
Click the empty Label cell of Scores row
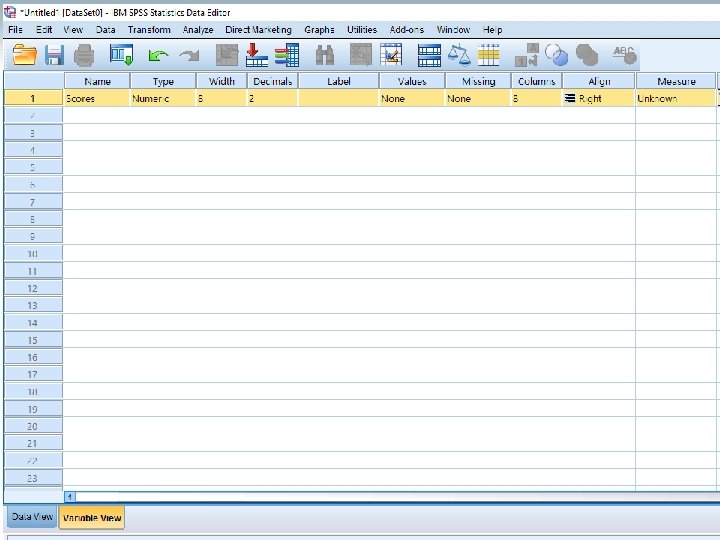click(x=339, y=98)
